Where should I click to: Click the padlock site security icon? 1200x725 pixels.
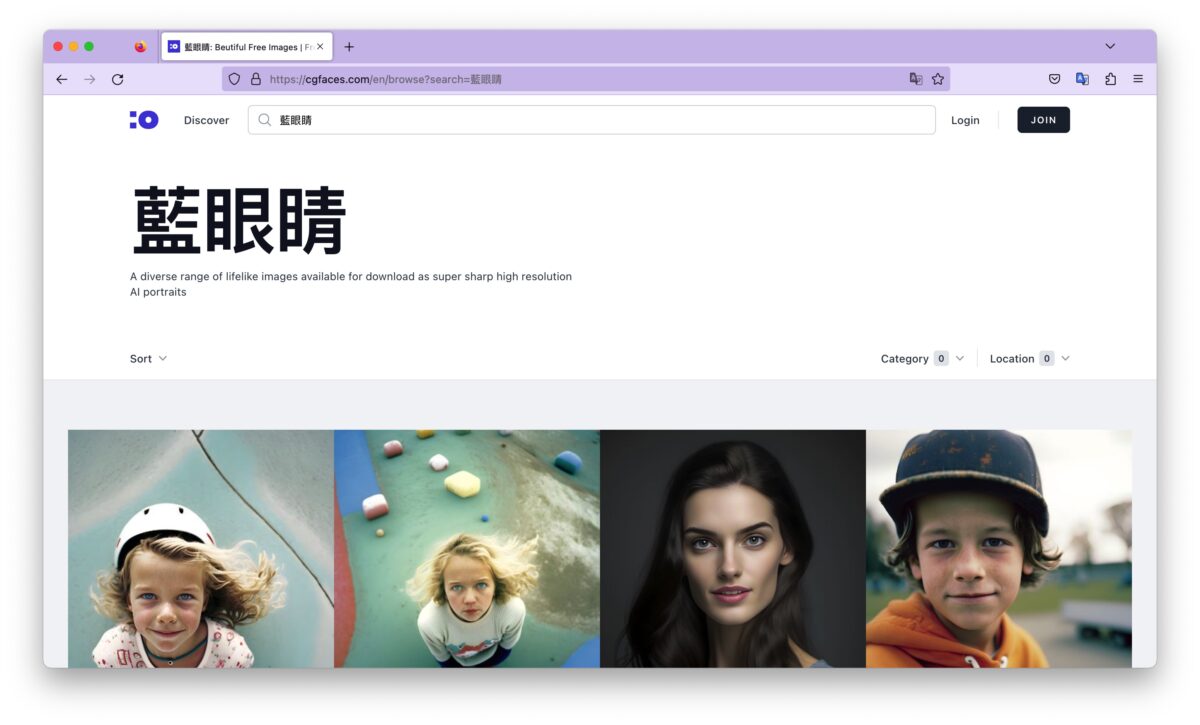coord(256,79)
